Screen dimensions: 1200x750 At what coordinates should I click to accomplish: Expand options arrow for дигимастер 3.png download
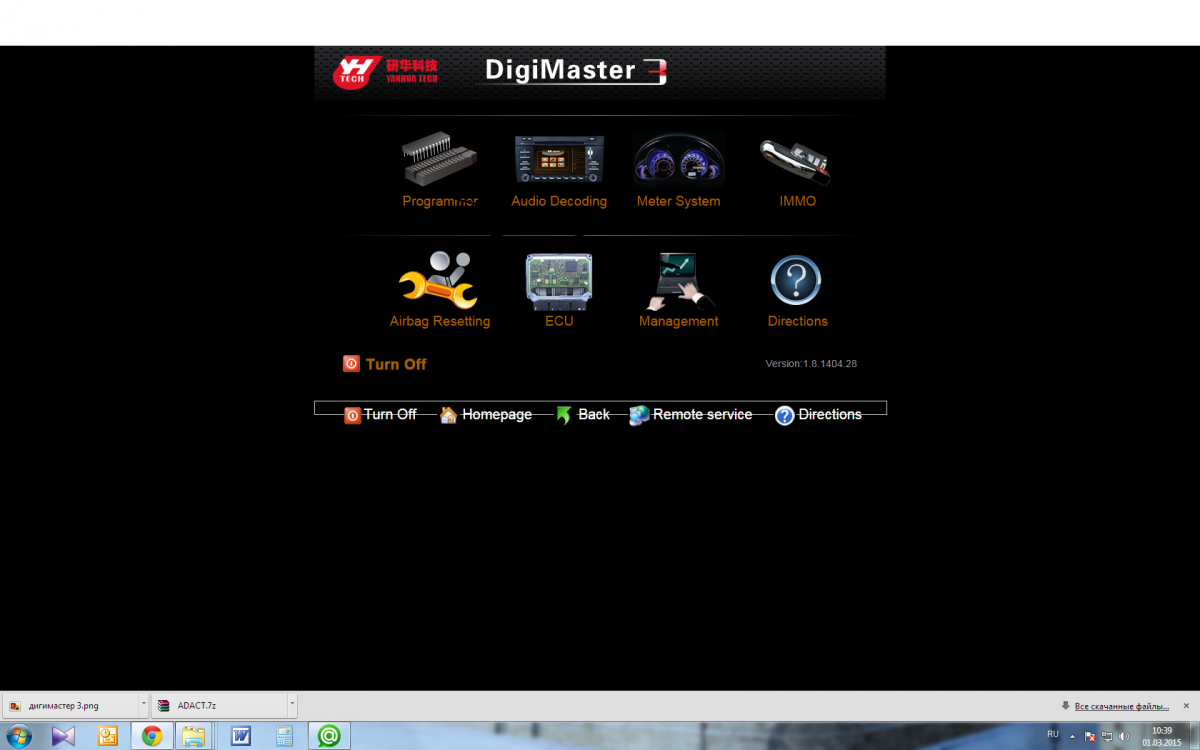point(143,705)
